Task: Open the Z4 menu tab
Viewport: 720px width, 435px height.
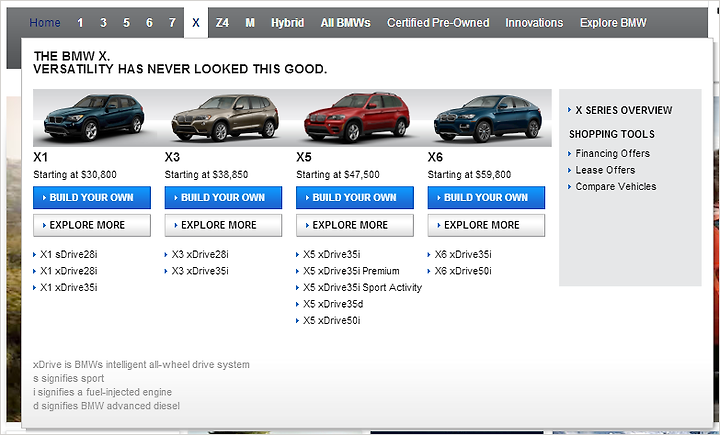Action: [222, 23]
